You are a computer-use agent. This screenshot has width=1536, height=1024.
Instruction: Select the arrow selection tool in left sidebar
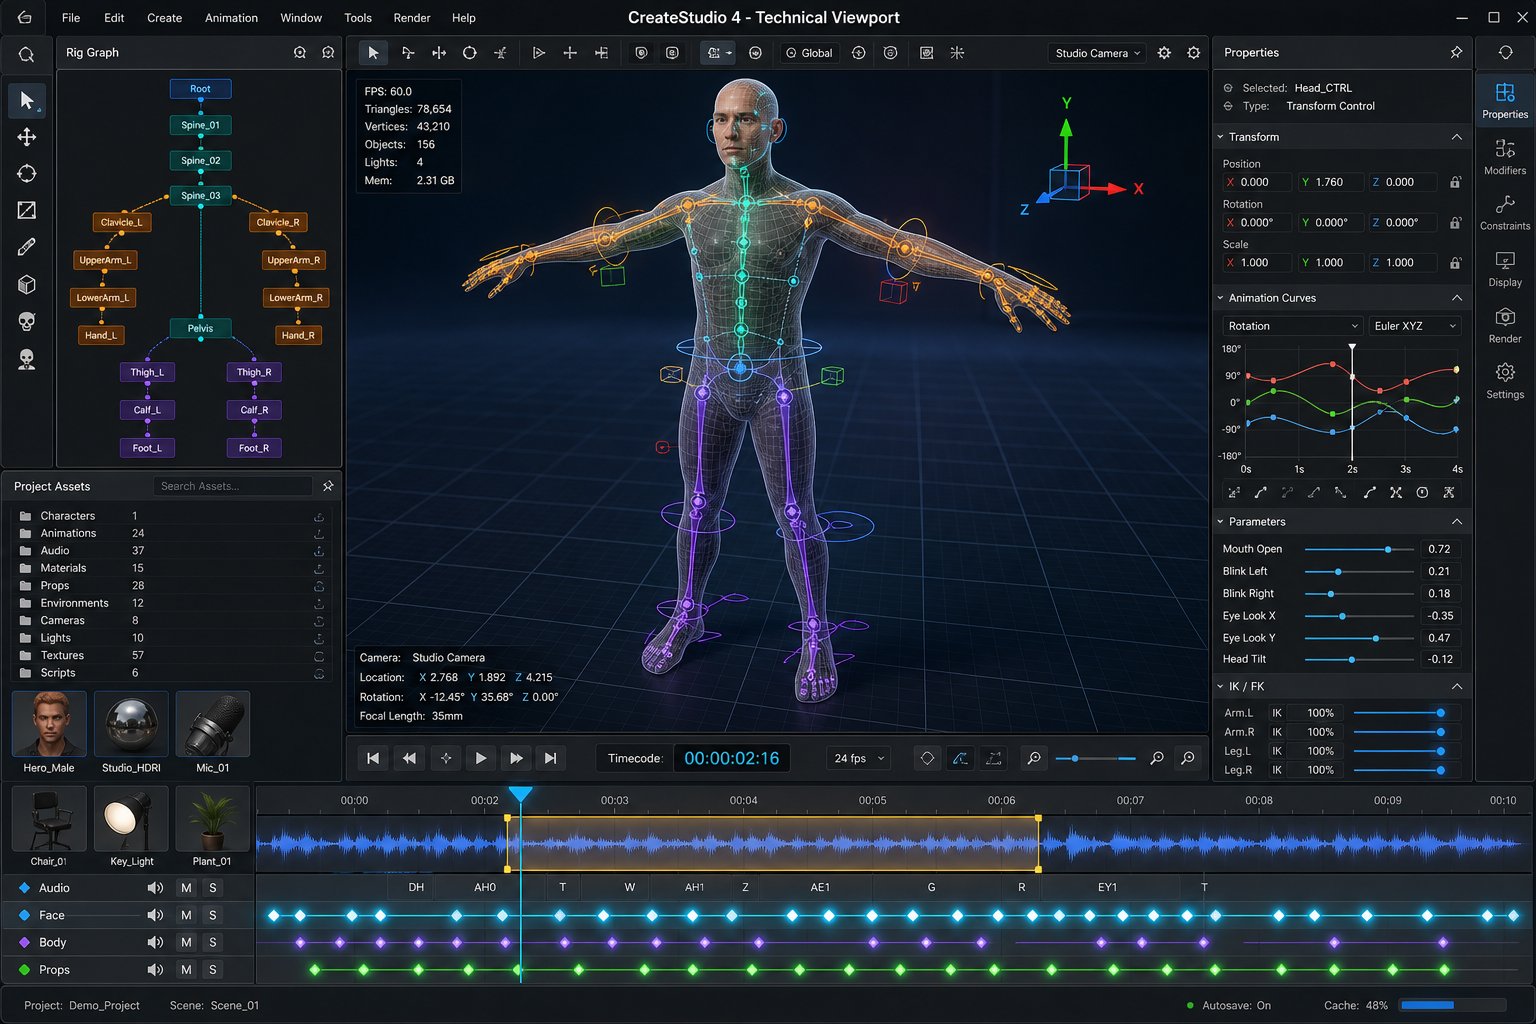pos(27,99)
